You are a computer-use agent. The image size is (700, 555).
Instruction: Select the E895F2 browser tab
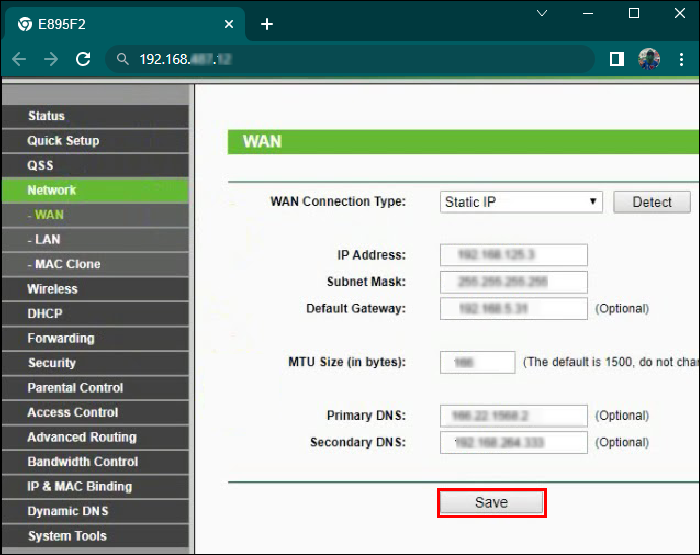(125, 24)
